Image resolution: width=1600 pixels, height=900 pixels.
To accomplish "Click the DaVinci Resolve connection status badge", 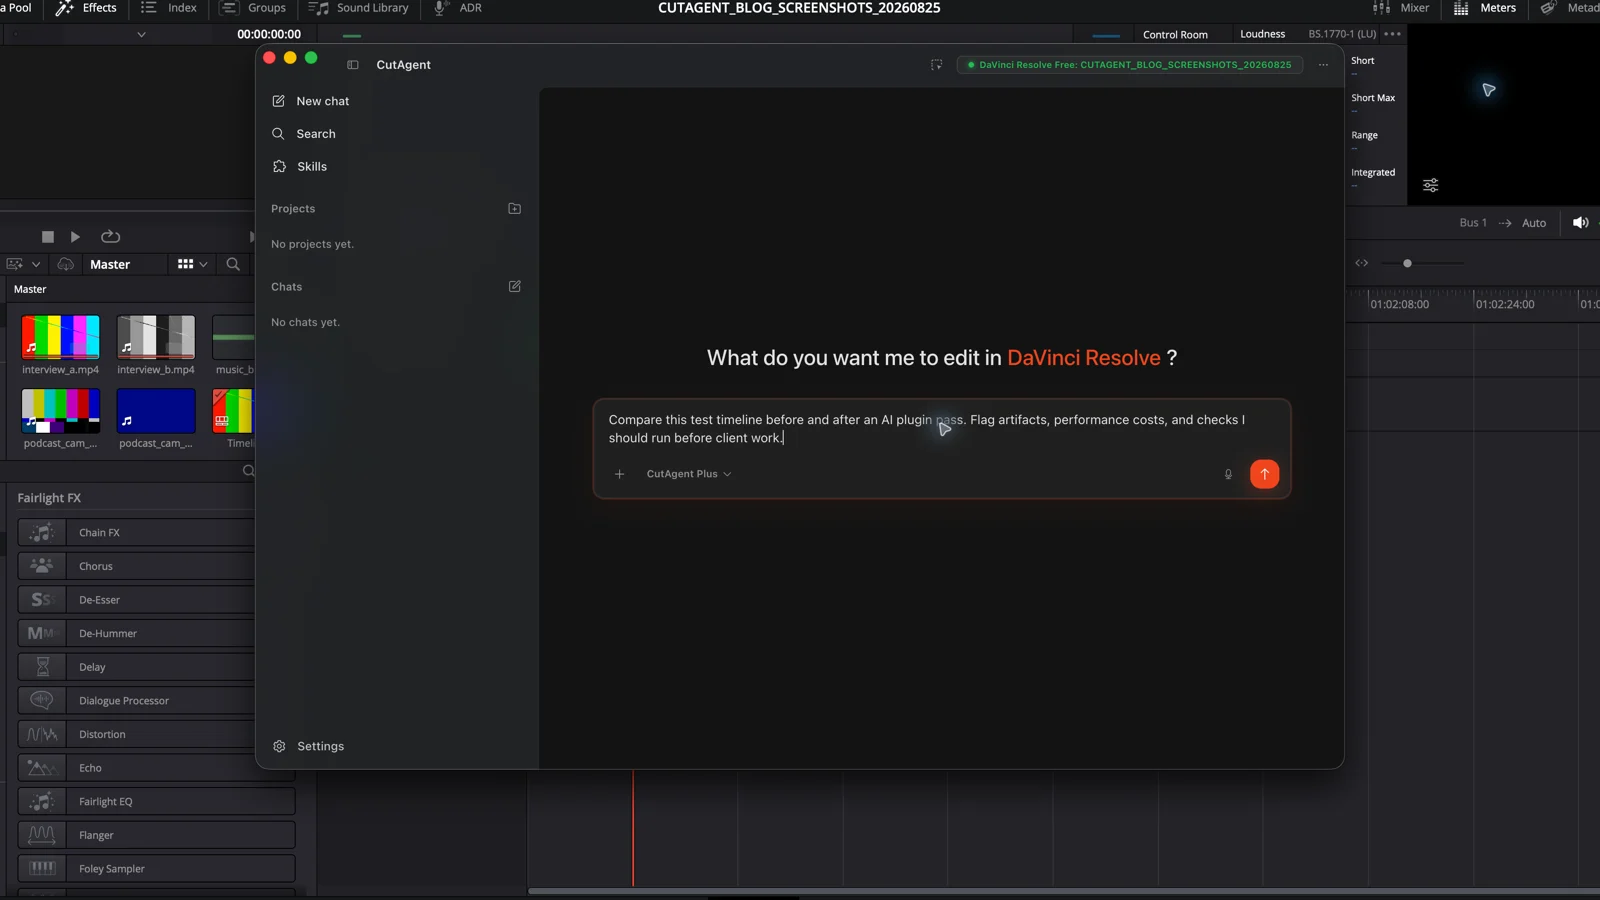I will click(1130, 65).
